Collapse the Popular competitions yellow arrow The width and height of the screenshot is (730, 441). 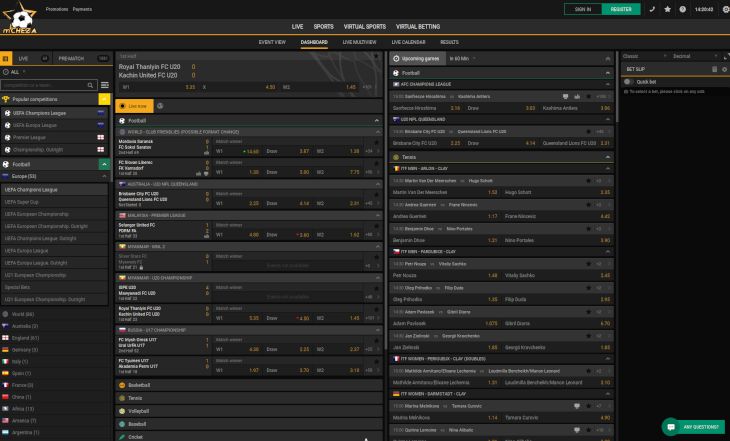[x=104, y=99]
